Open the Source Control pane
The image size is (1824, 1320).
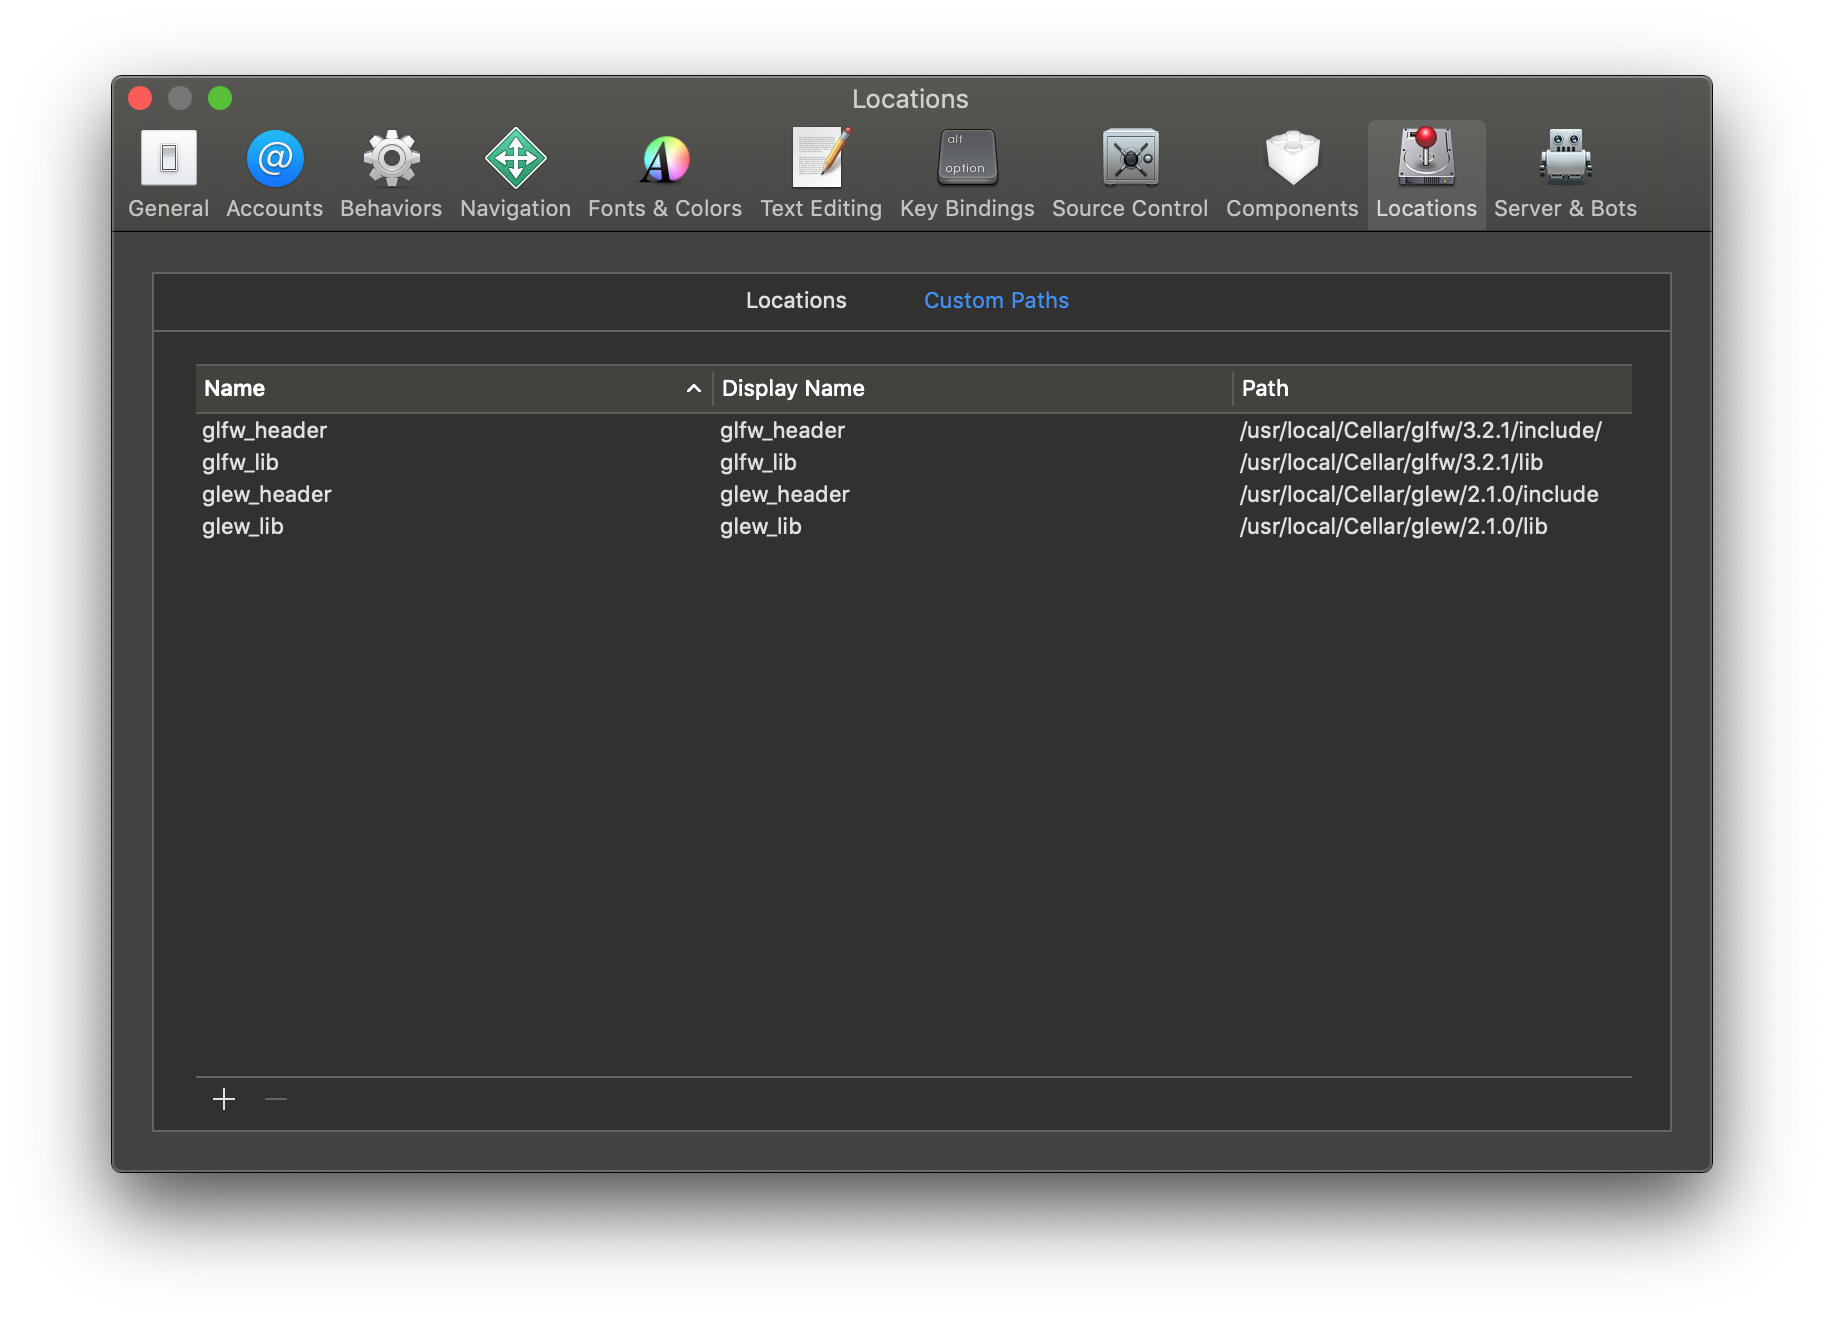[1130, 174]
